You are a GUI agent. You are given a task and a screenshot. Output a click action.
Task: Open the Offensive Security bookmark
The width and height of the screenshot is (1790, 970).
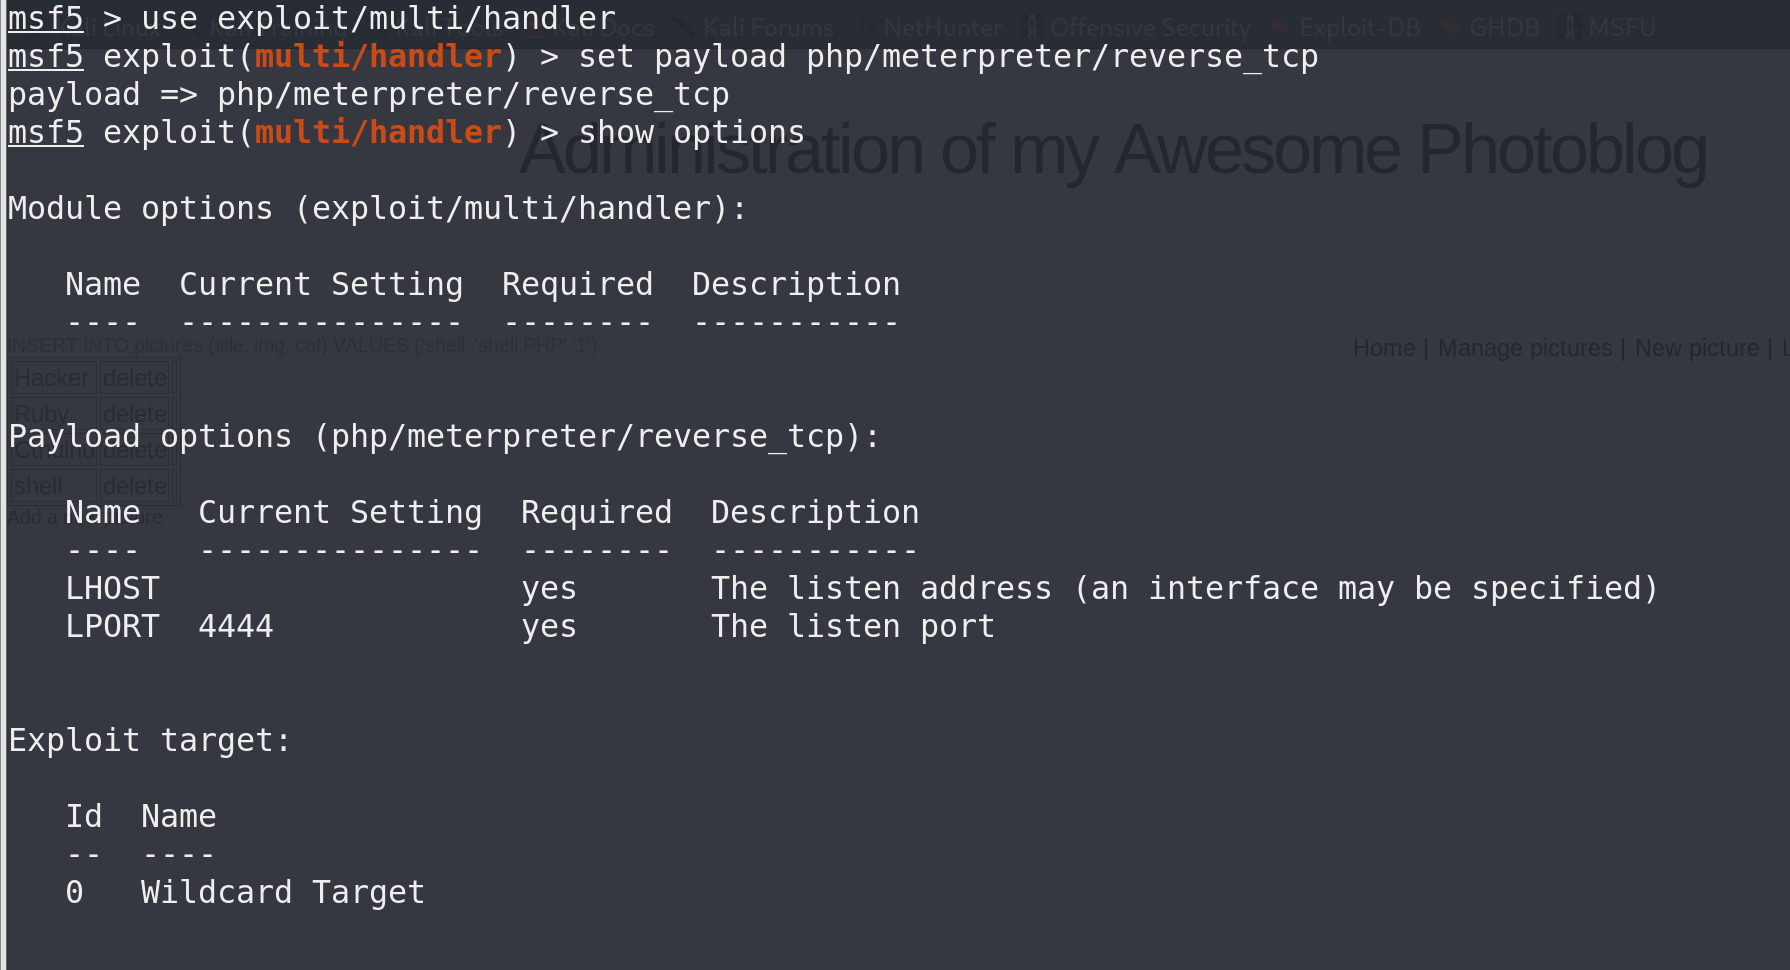(1150, 28)
